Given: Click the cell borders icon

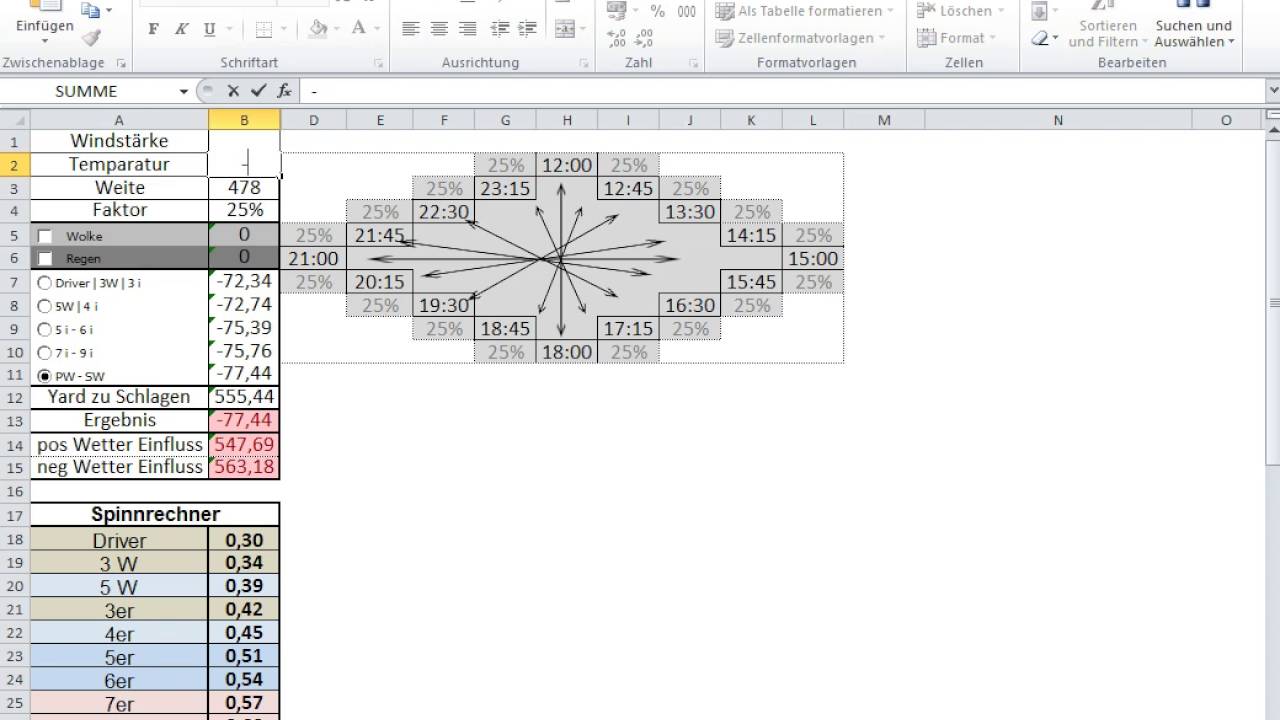Looking at the screenshot, I should (264, 29).
